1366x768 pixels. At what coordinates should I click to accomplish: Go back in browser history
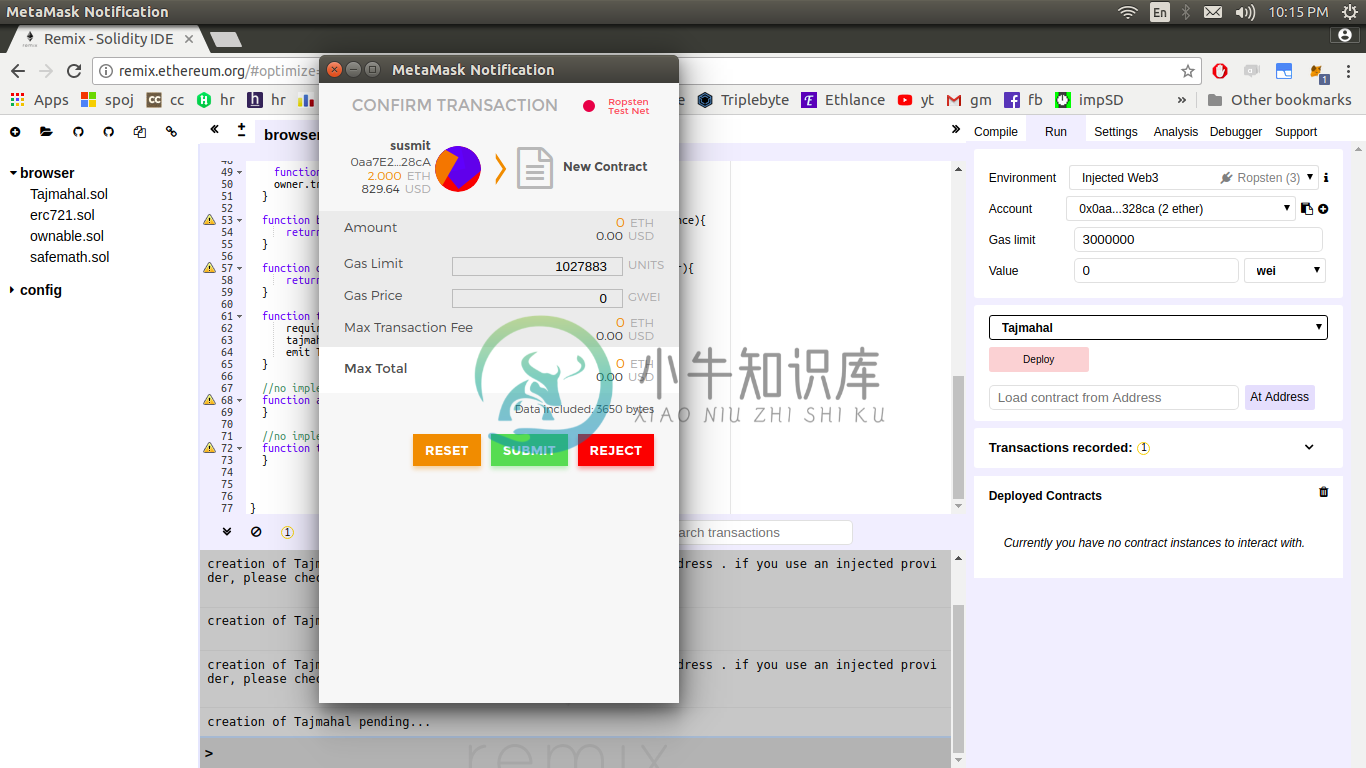pos(18,71)
